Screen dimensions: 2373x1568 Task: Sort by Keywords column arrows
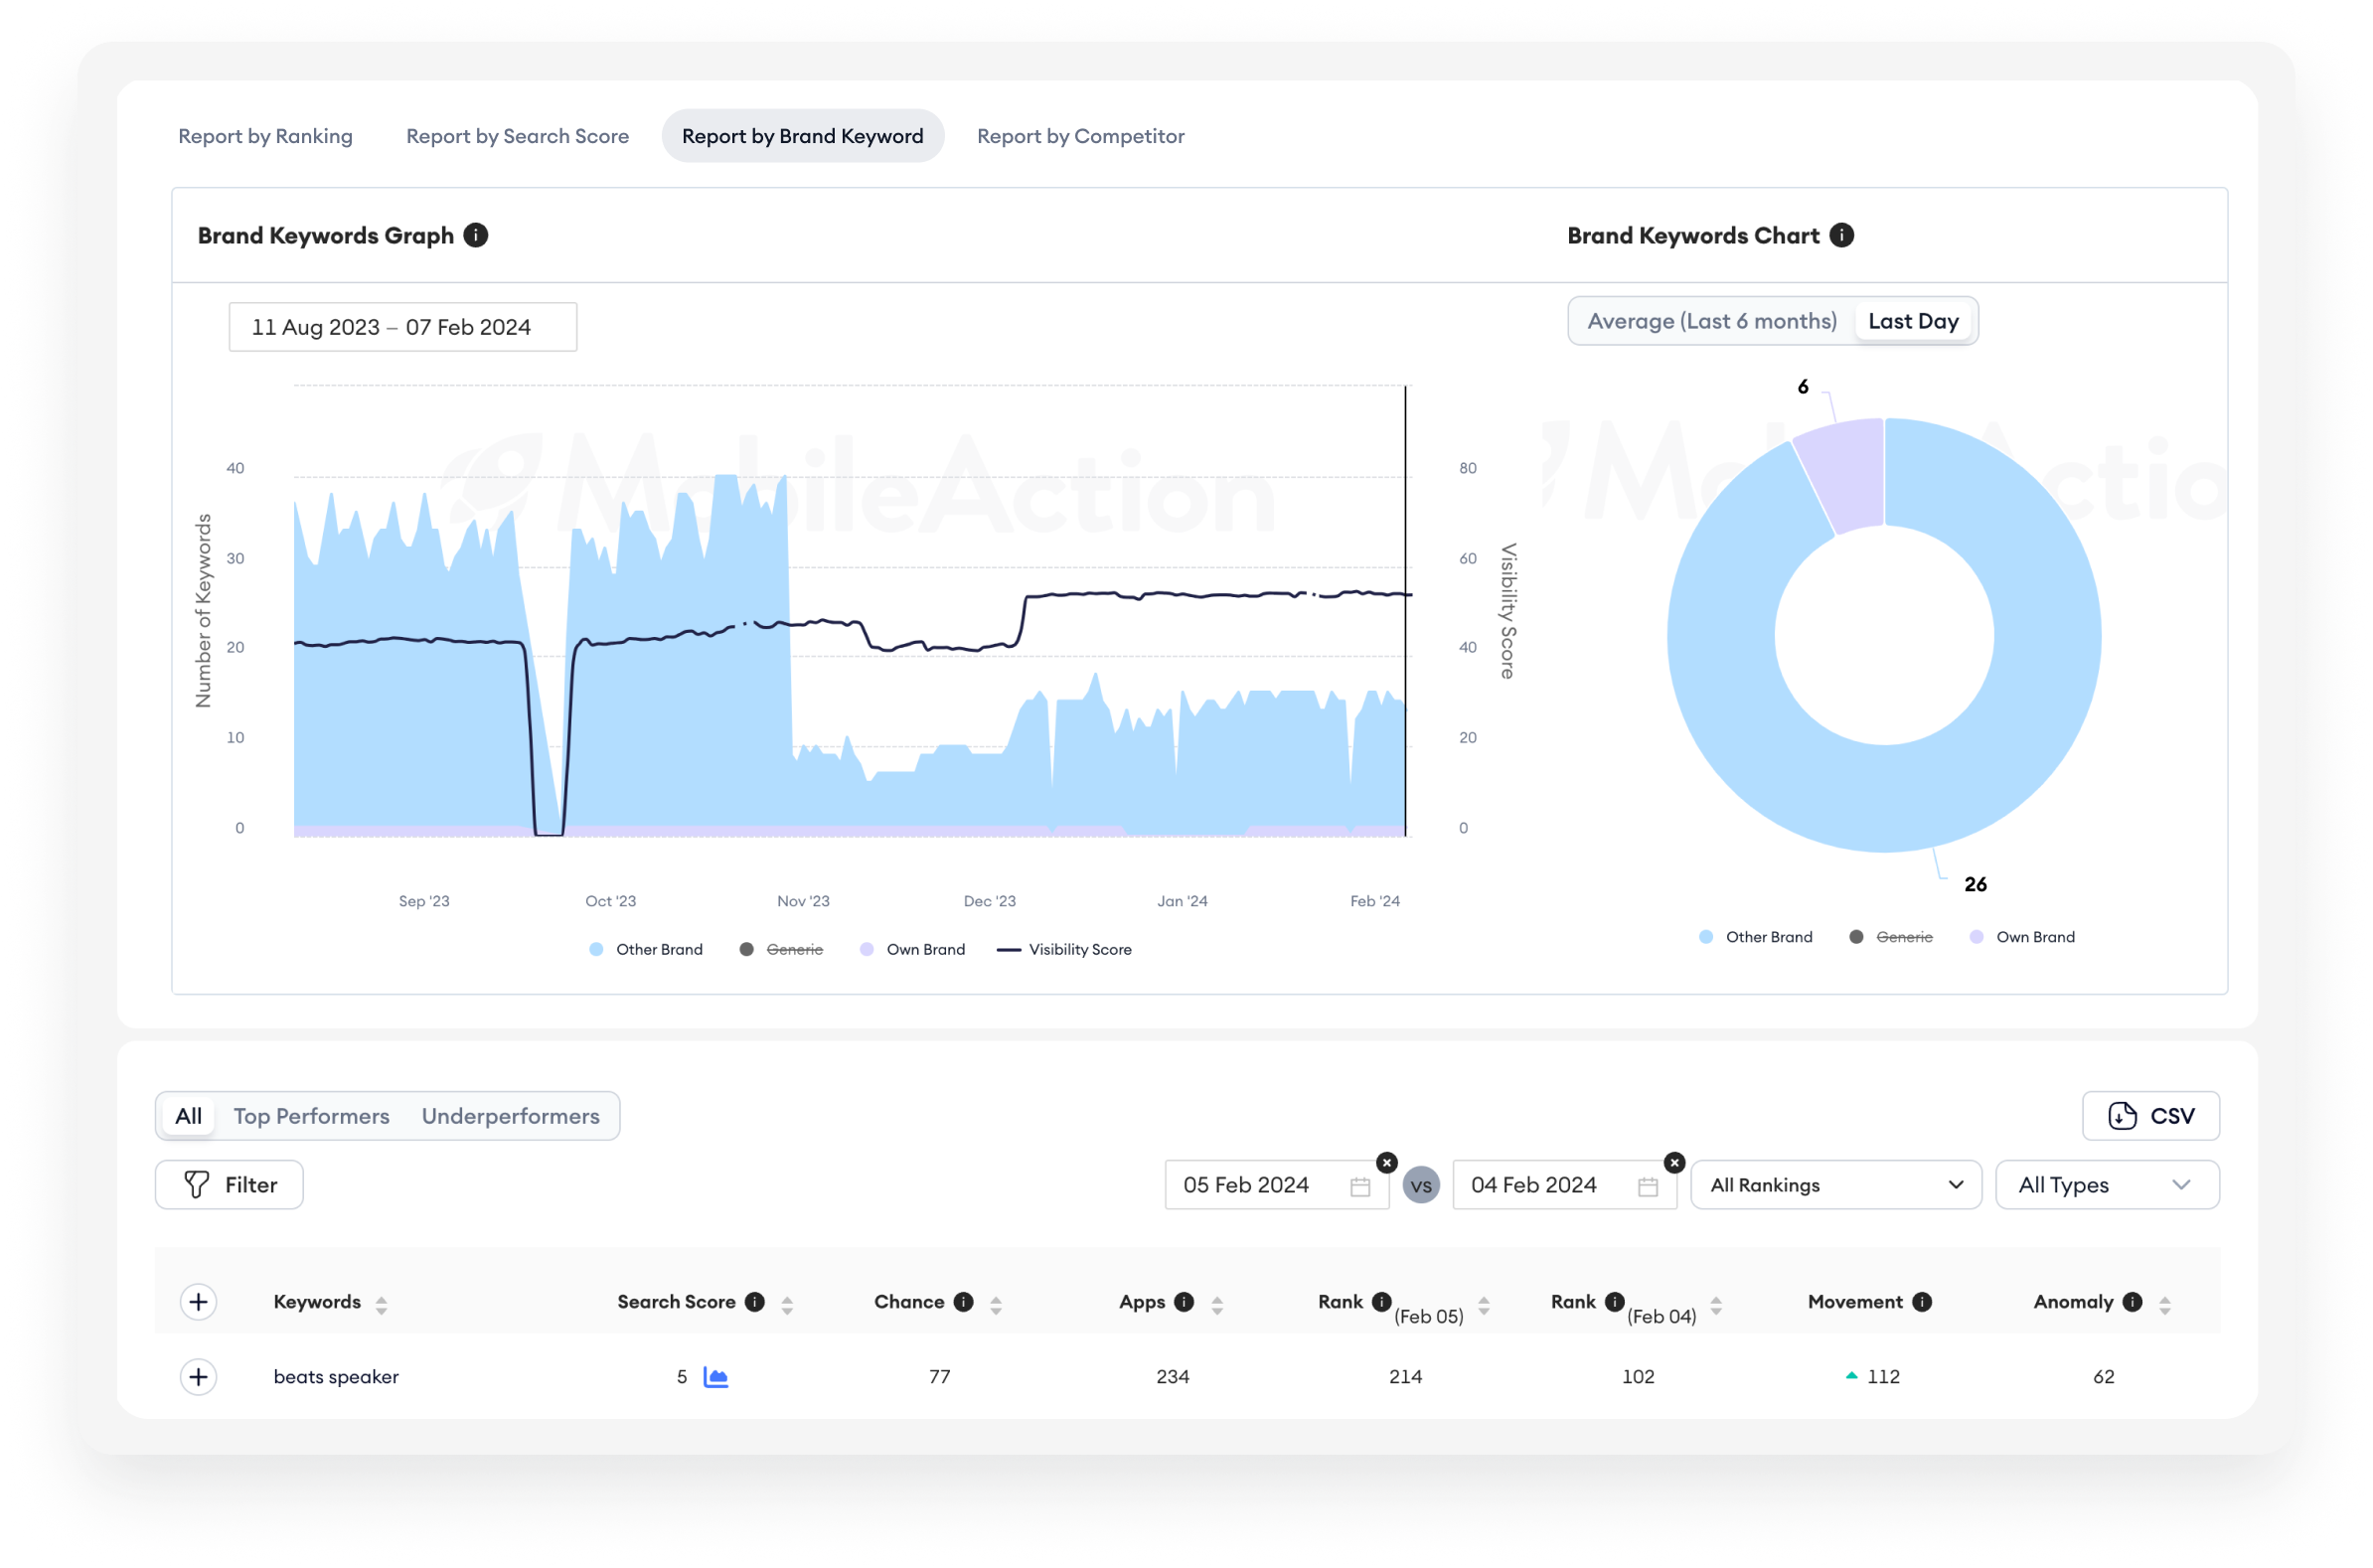point(381,1306)
